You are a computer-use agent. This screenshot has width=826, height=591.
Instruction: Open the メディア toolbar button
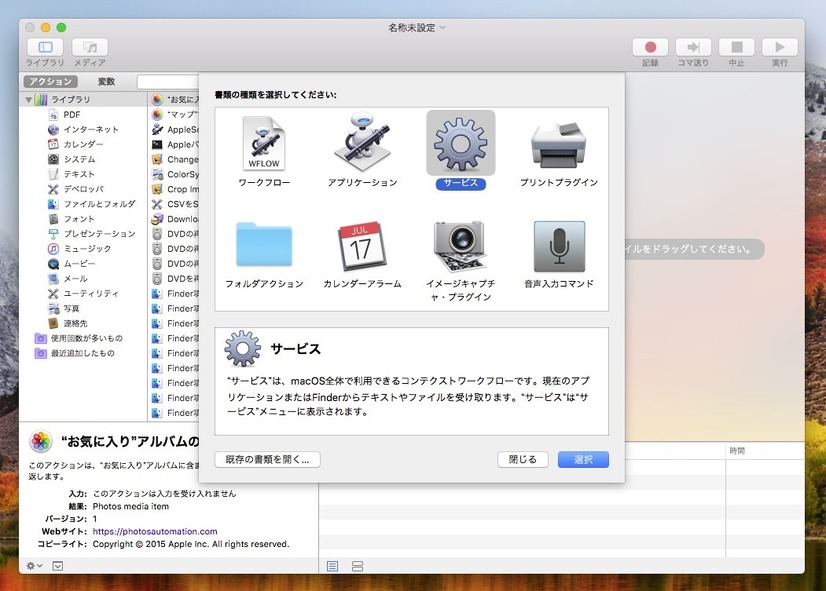click(x=90, y=47)
